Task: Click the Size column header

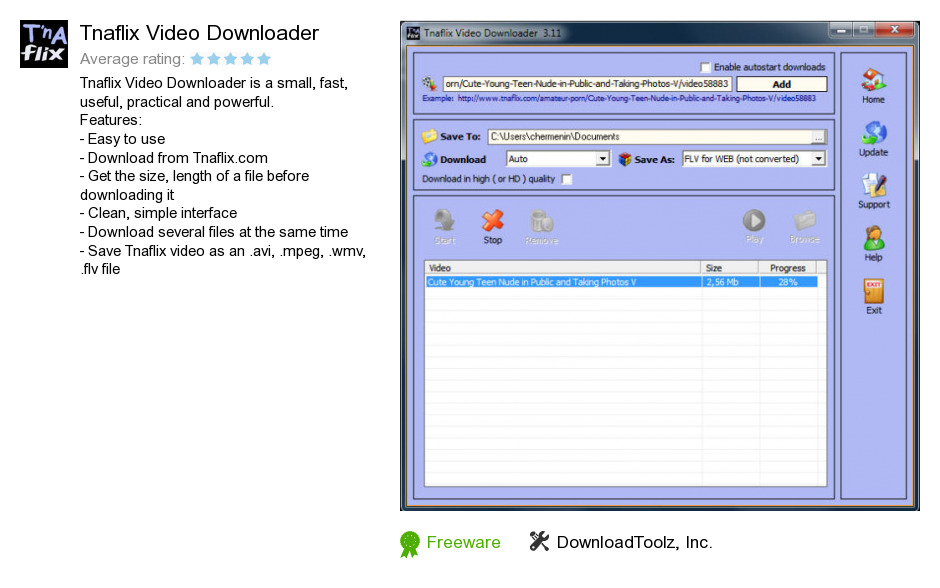Action: 730,267
